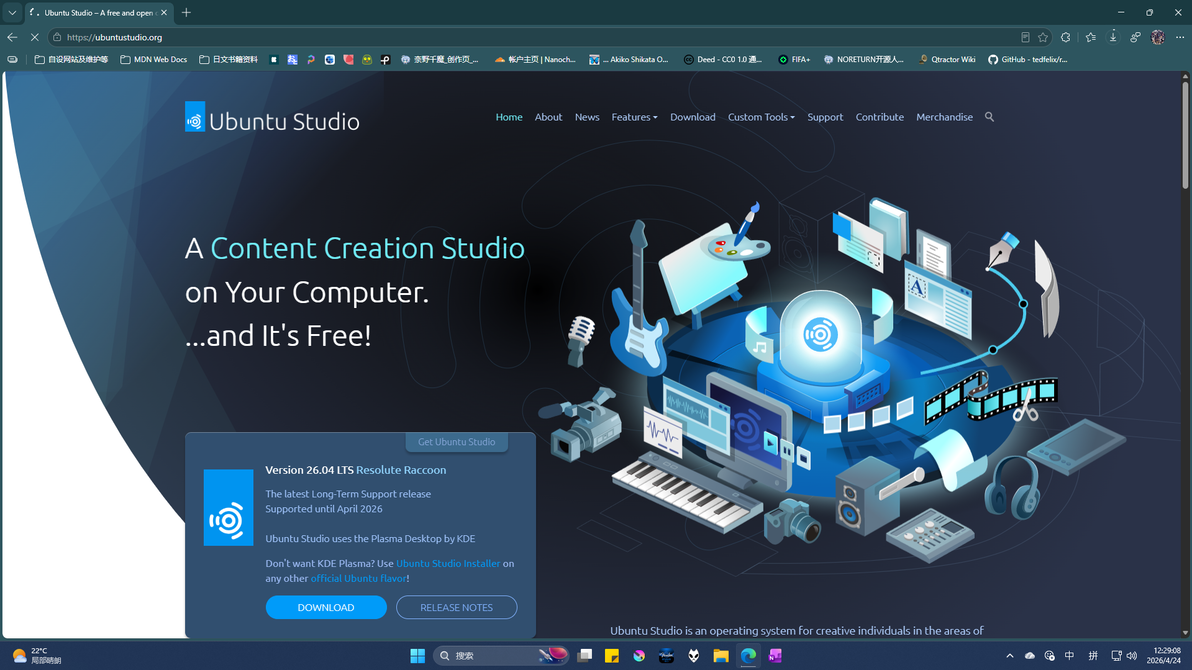Image resolution: width=1192 pixels, height=670 pixels.
Task: Open the Deed CC0 1.0 bookmark
Action: click(722, 59)
